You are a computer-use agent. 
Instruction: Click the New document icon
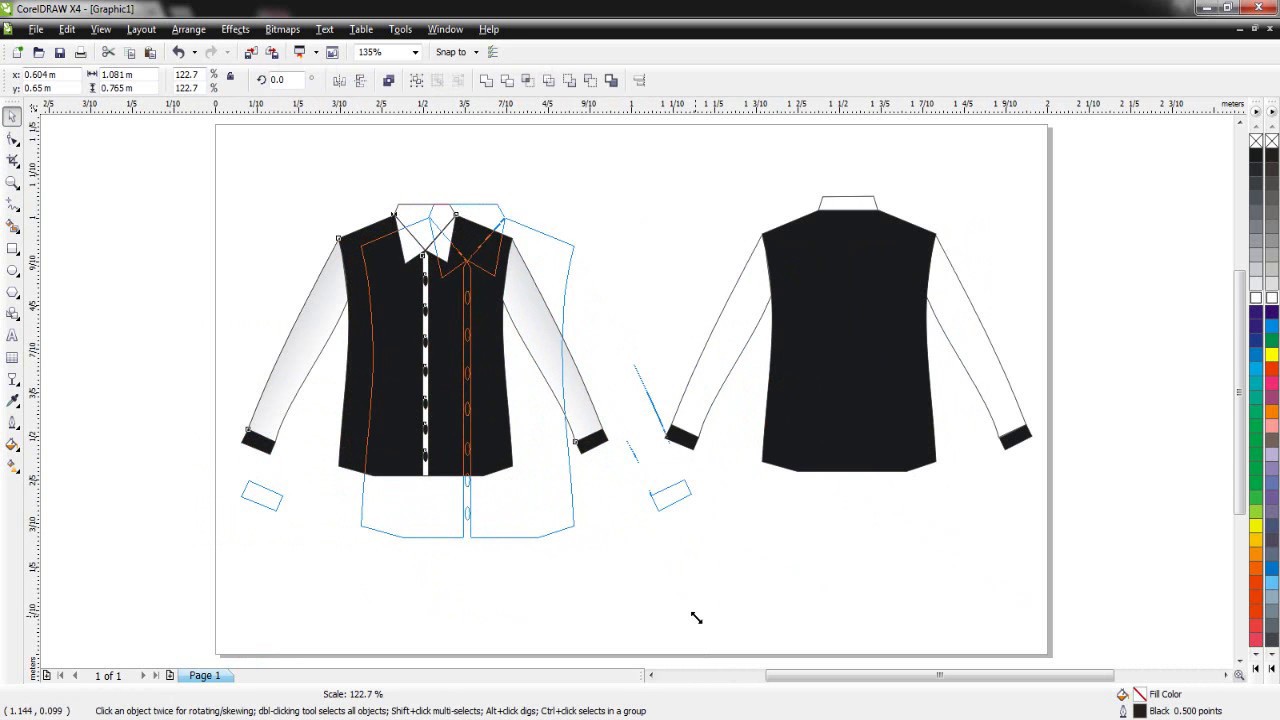tap(17, 52)
